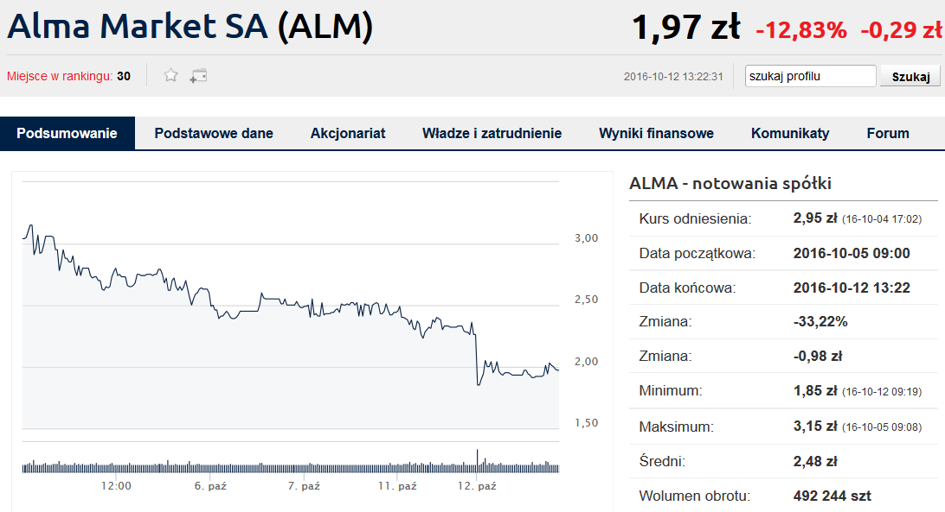Click the price drop point on chart line
Screen dimensions: 945x512
[x=476, y=355]
